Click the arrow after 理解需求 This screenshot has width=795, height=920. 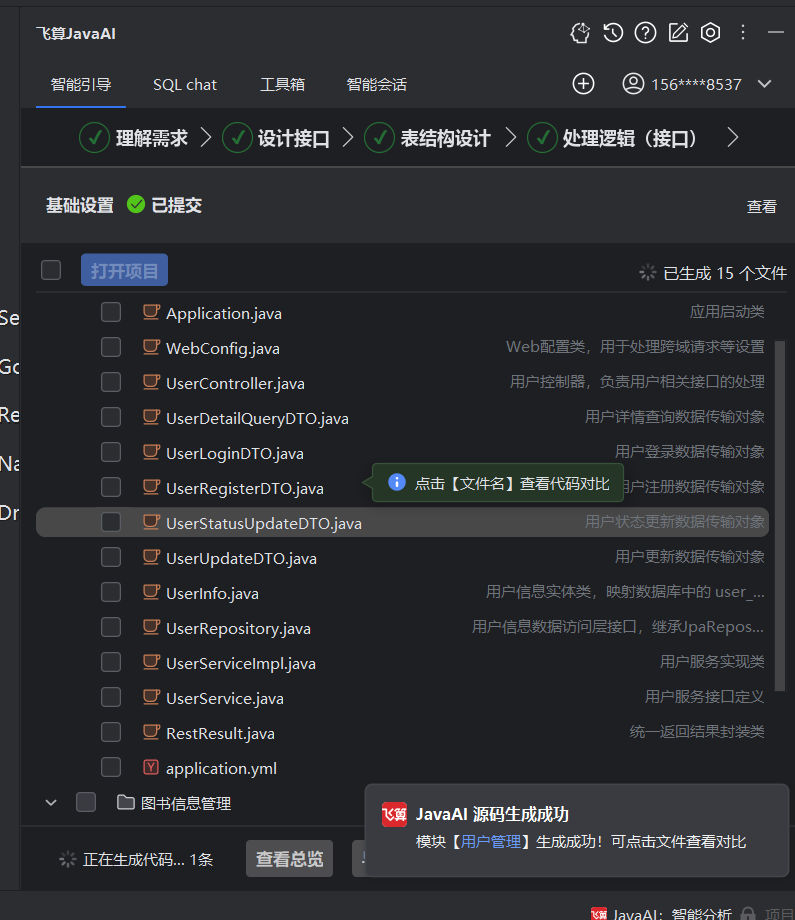(x=205, y=138)
